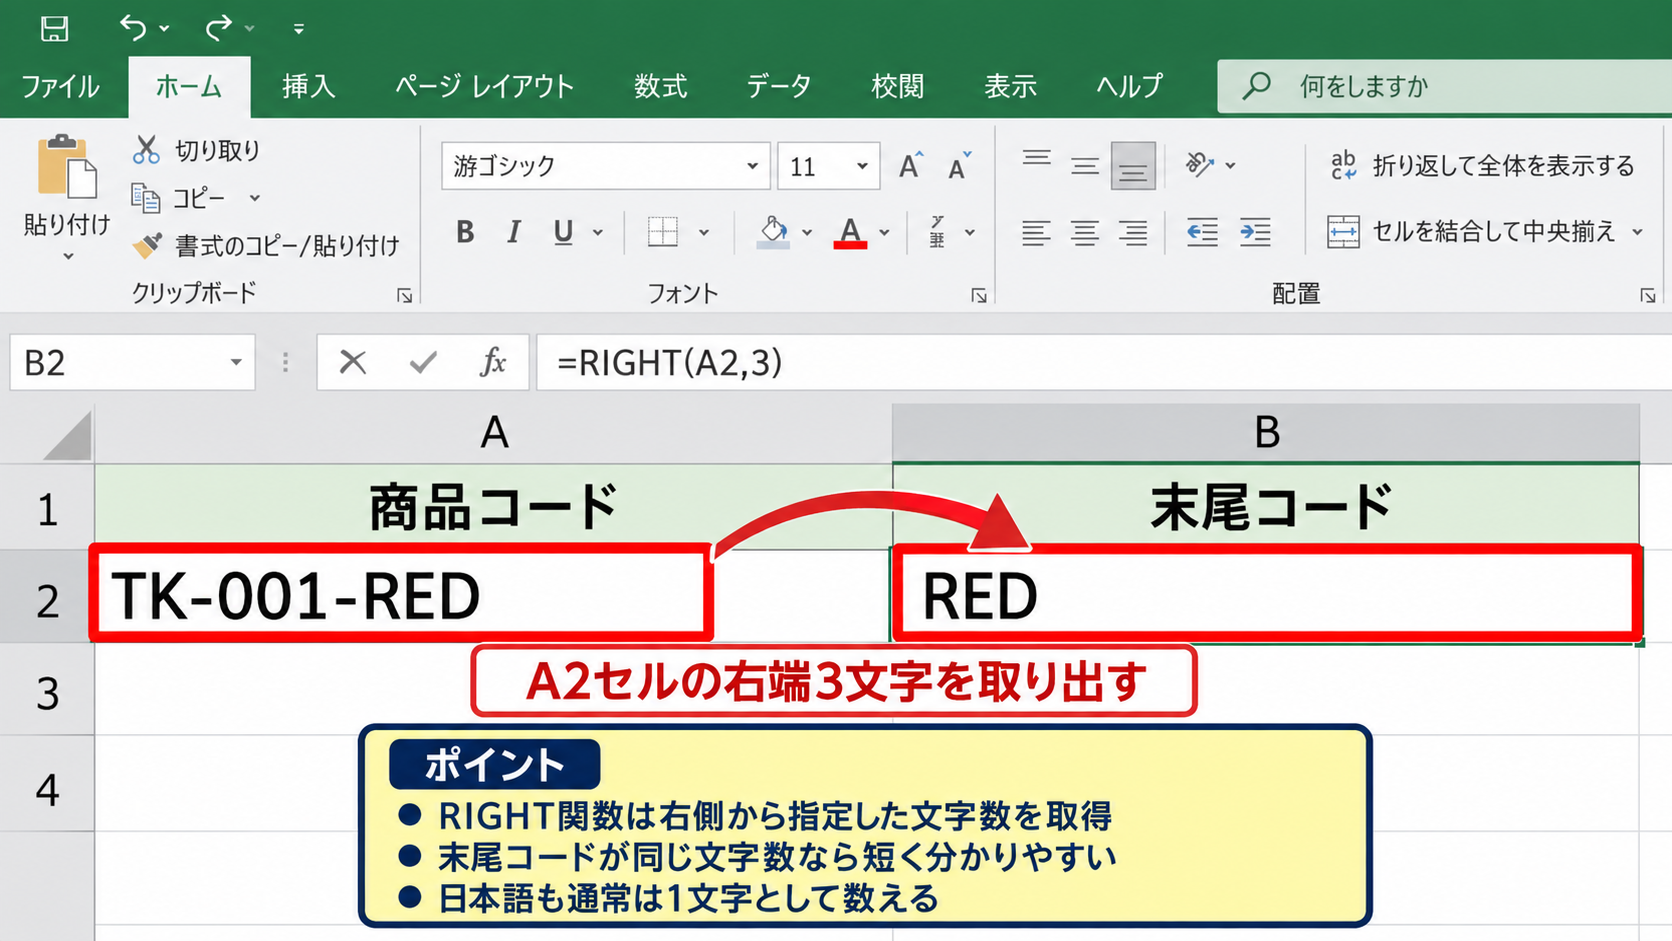Open the File tab (ファイル)

[61, 87]
